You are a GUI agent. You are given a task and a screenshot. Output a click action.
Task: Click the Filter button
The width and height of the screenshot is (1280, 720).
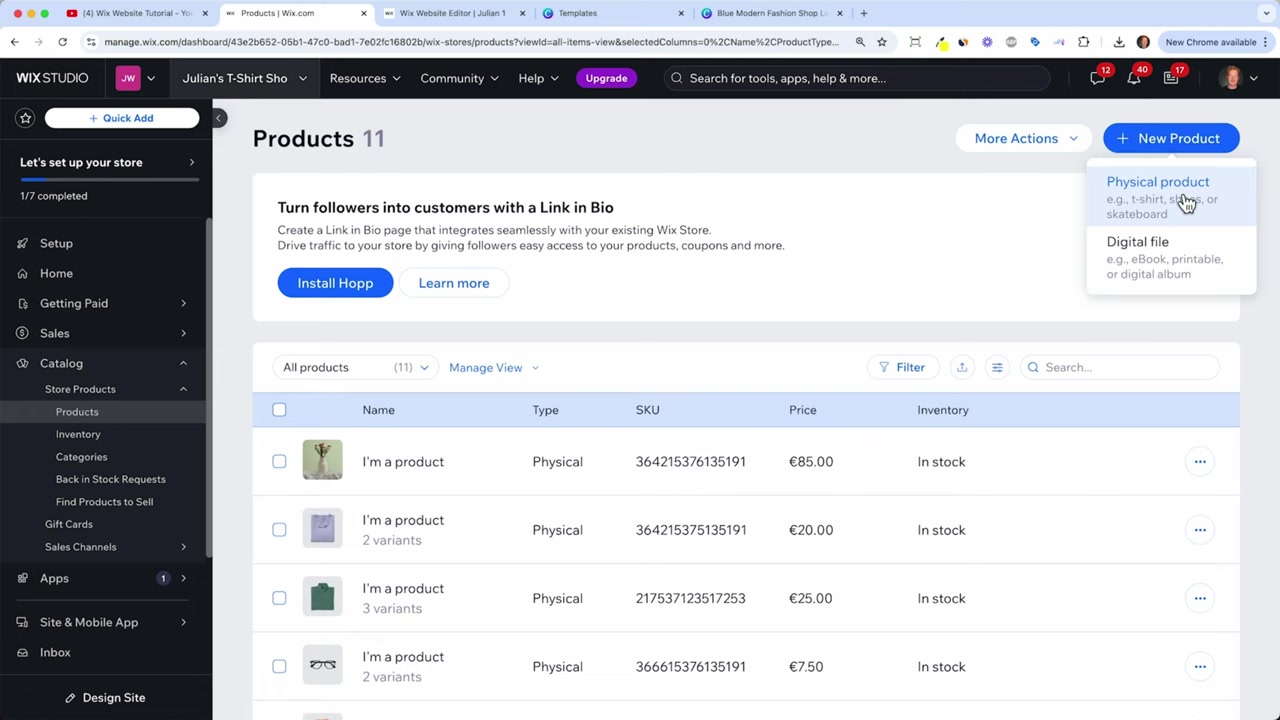coord(902,367)
